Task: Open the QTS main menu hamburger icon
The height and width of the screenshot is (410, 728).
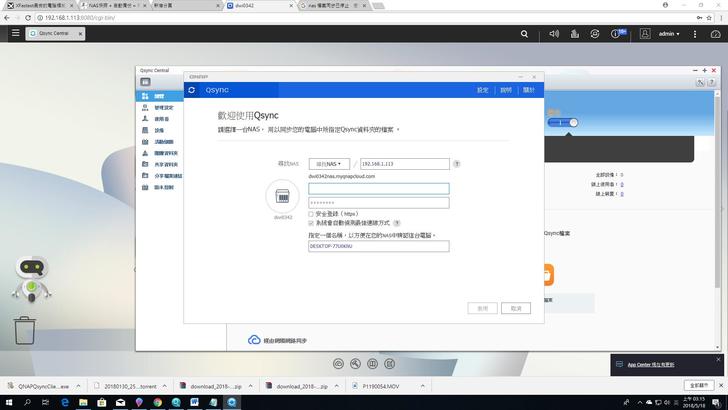Action: (15, 33)
